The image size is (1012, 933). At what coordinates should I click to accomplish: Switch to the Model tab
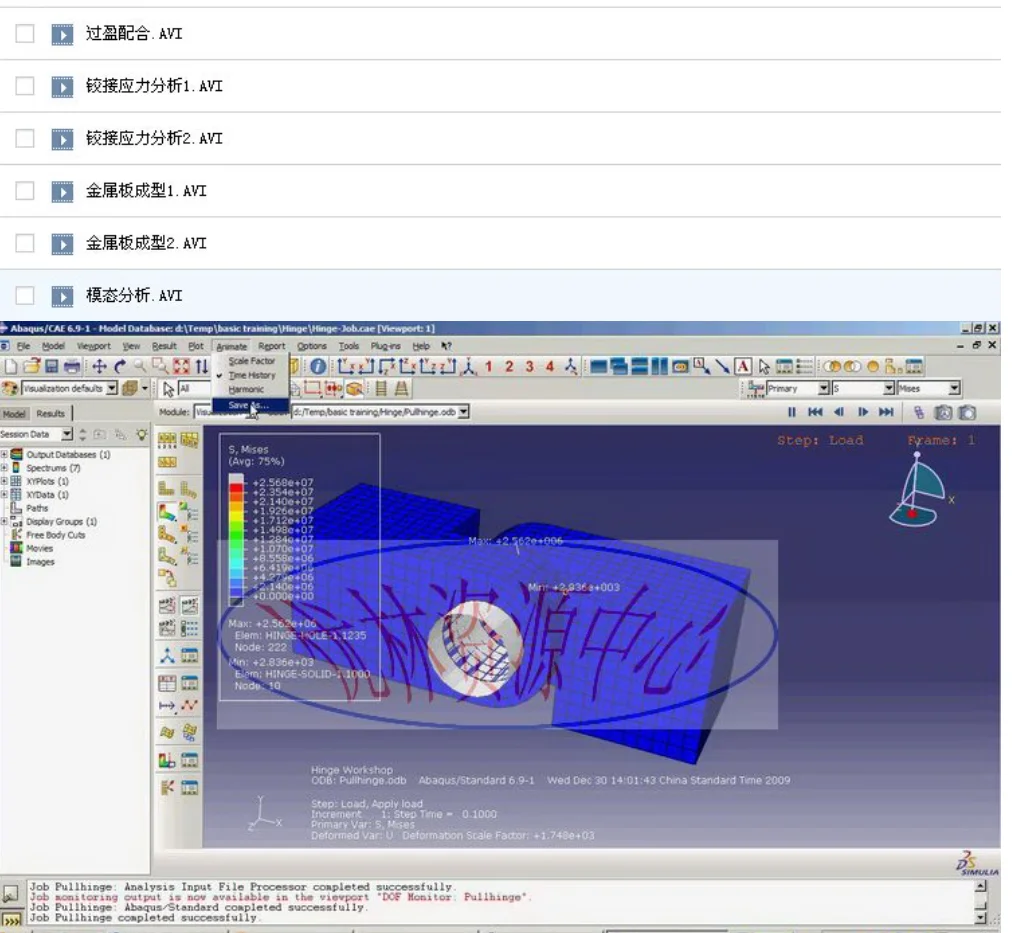point(14,414)
